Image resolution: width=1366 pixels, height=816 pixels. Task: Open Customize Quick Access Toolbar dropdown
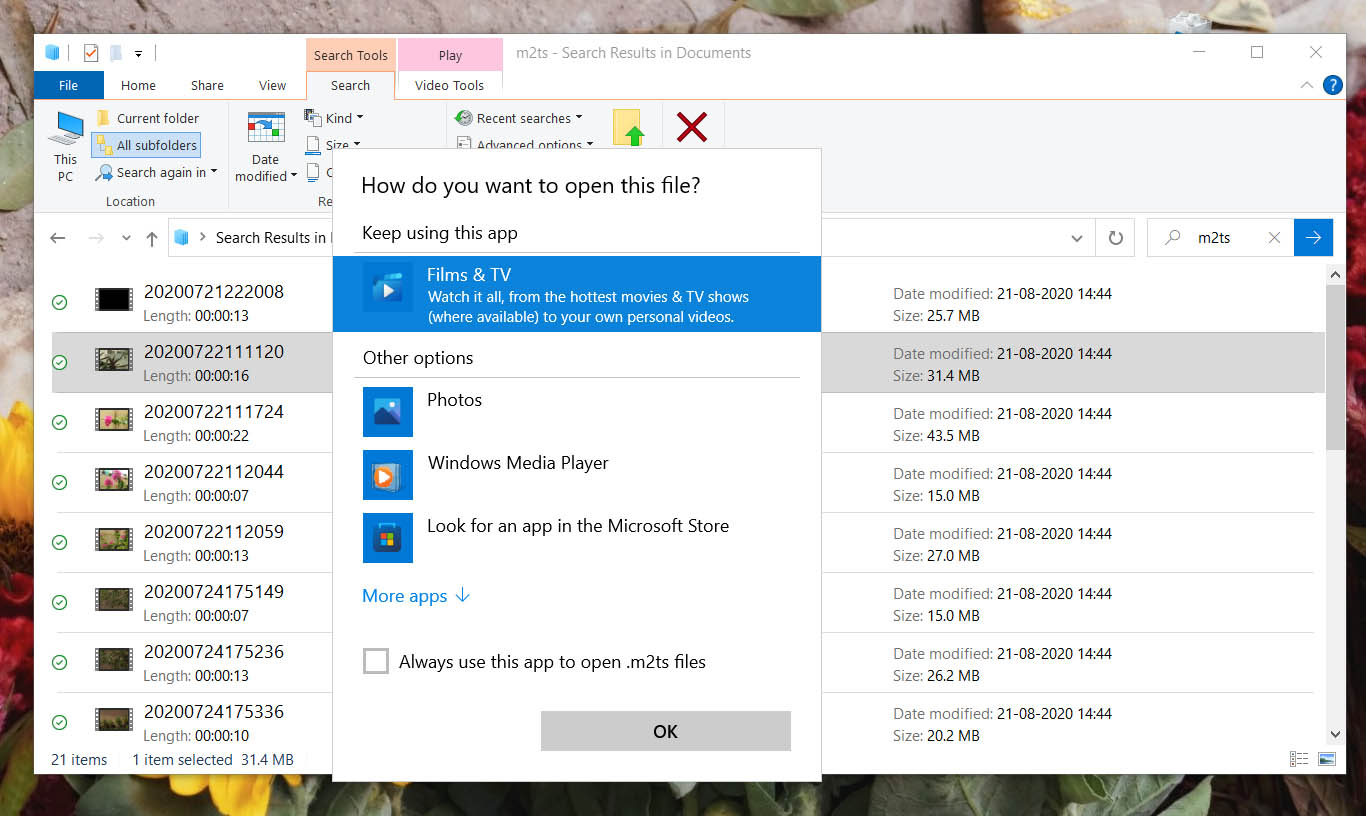coord(138,53)
